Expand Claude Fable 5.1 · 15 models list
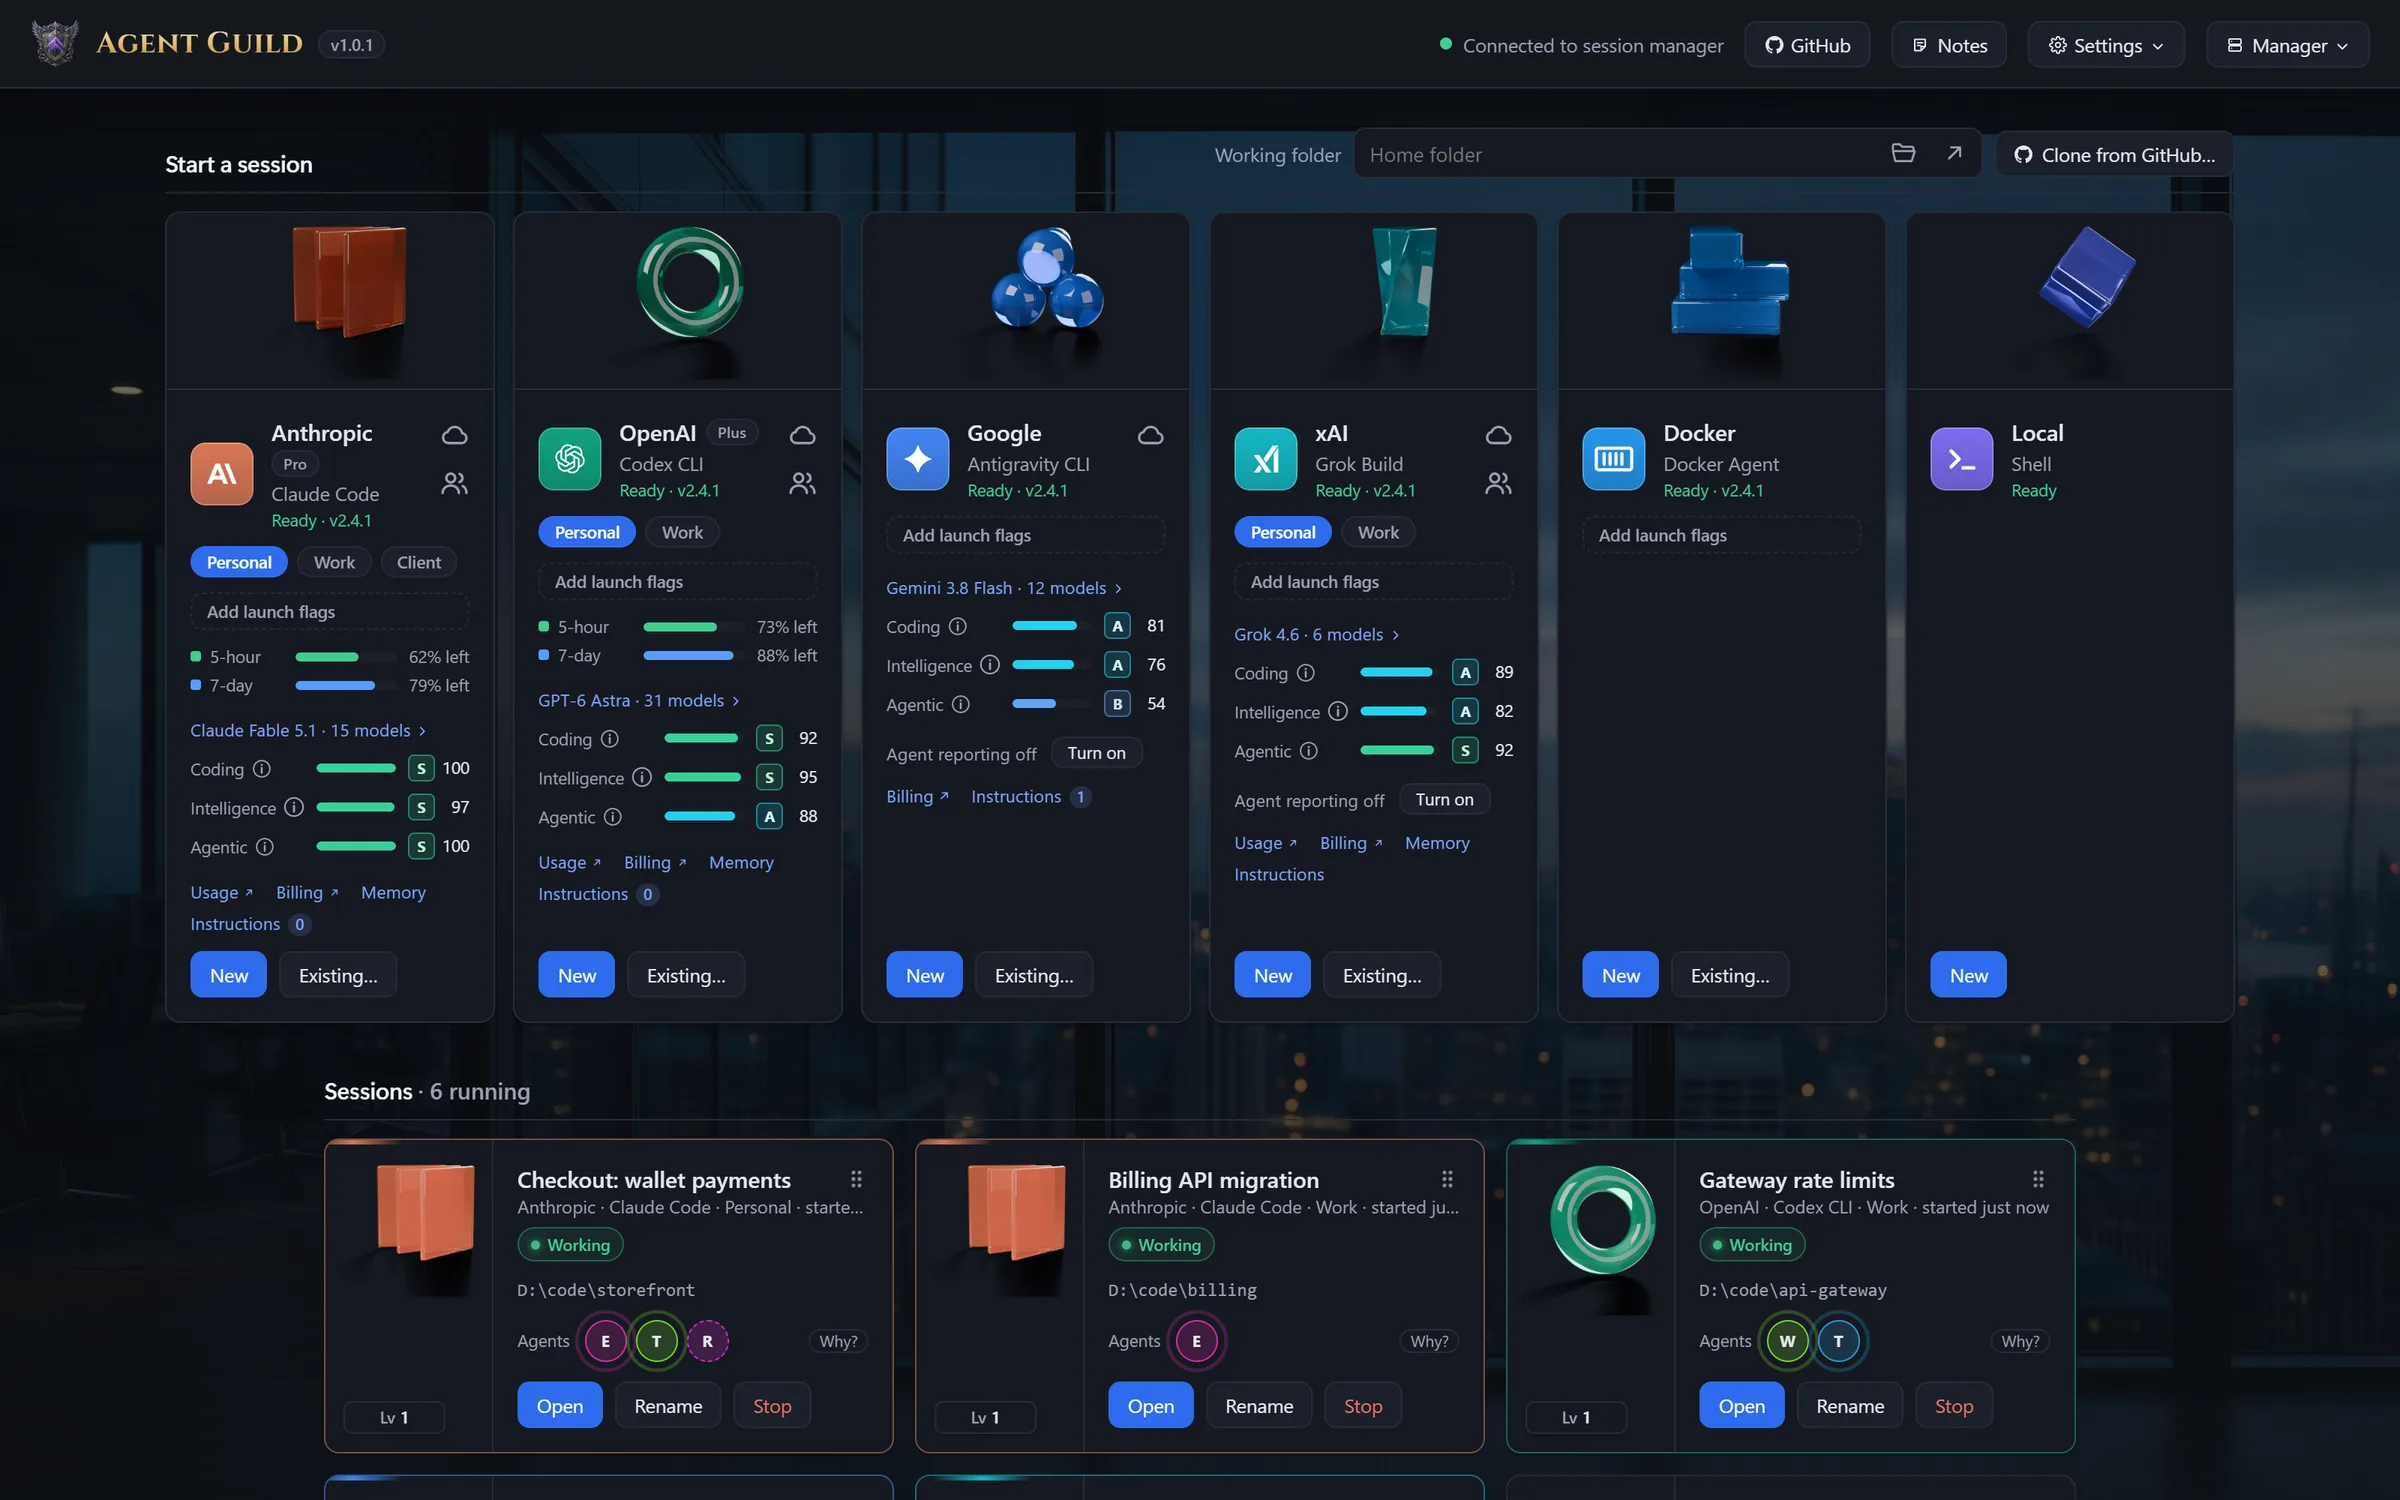Screen dimensions: 2400x1500 (308, 730)
